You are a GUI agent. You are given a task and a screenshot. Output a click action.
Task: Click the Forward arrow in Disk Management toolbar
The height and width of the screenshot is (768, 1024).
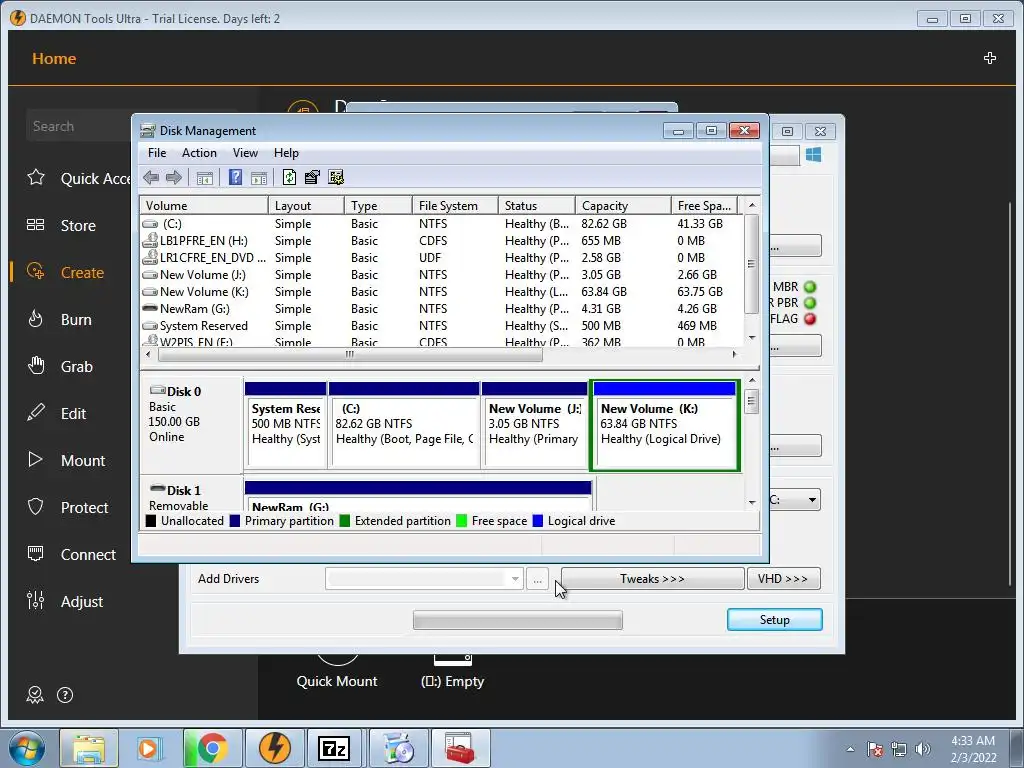coord(174,177)
